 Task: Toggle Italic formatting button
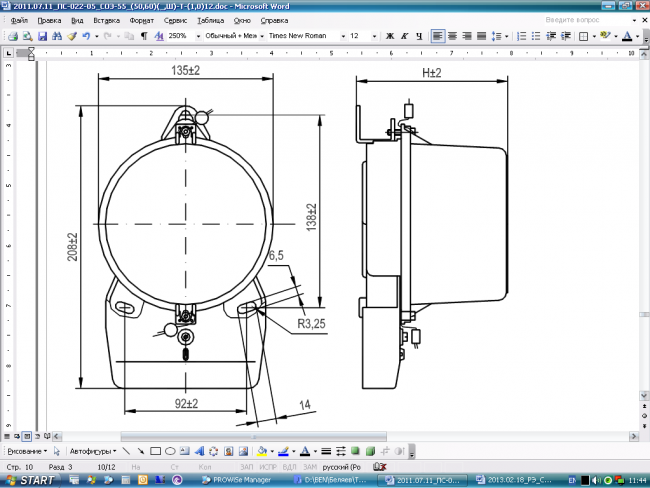pyautogui.click(x=405, y=36)
